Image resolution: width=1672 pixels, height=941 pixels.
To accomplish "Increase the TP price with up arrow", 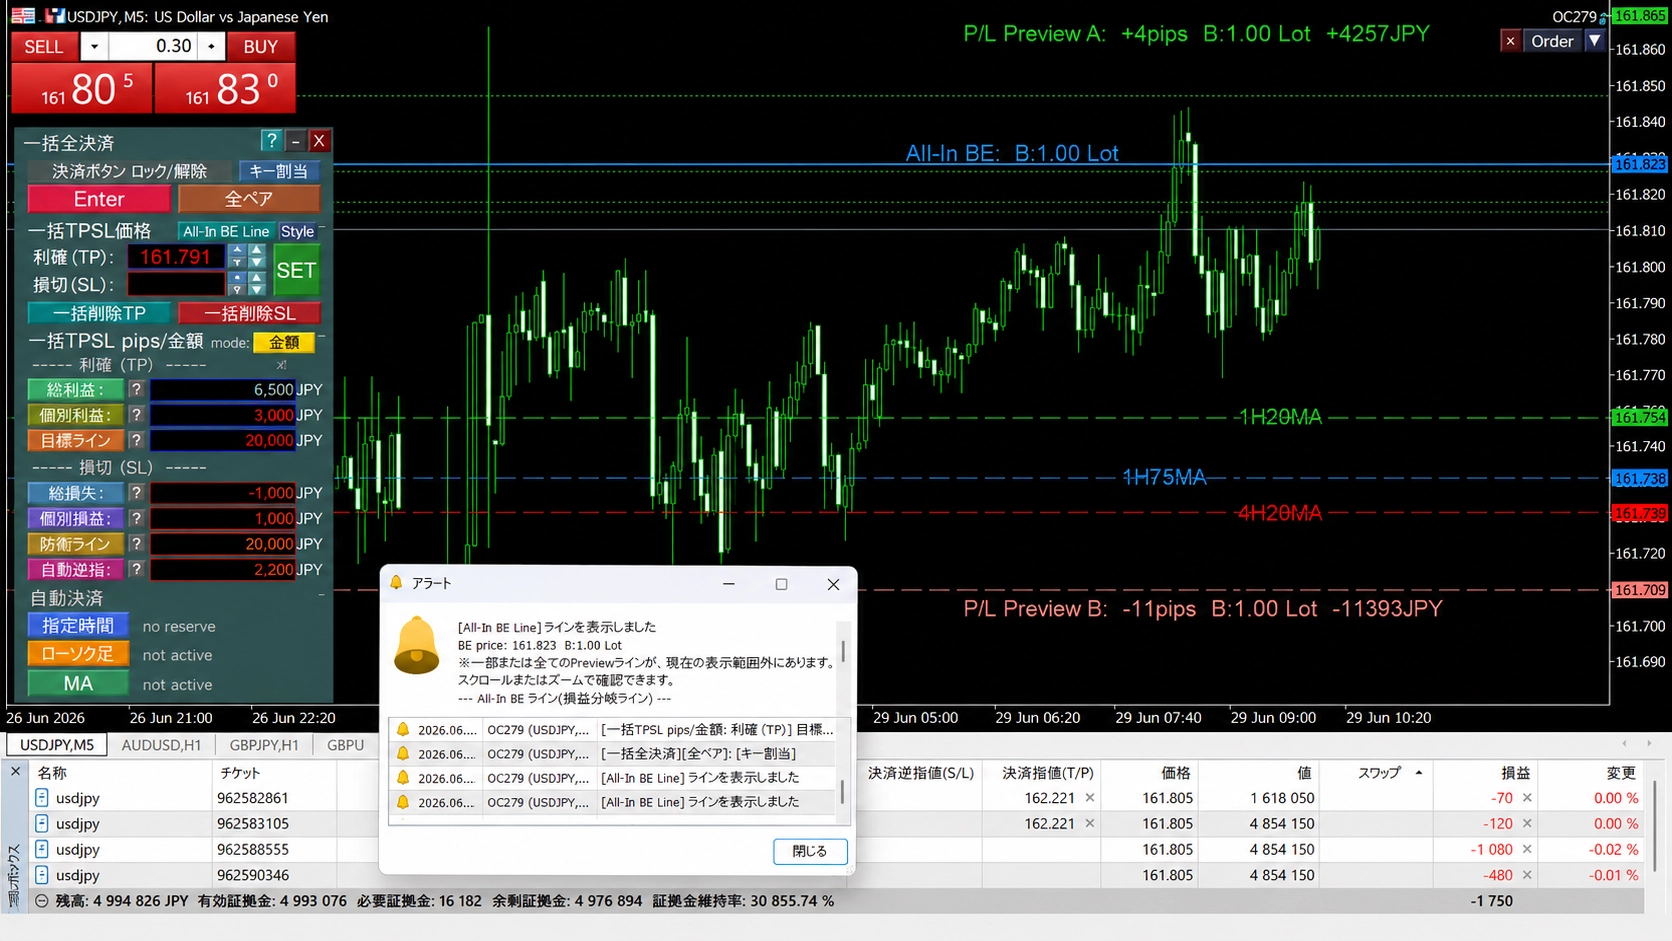I will click(x=257, y=251).
